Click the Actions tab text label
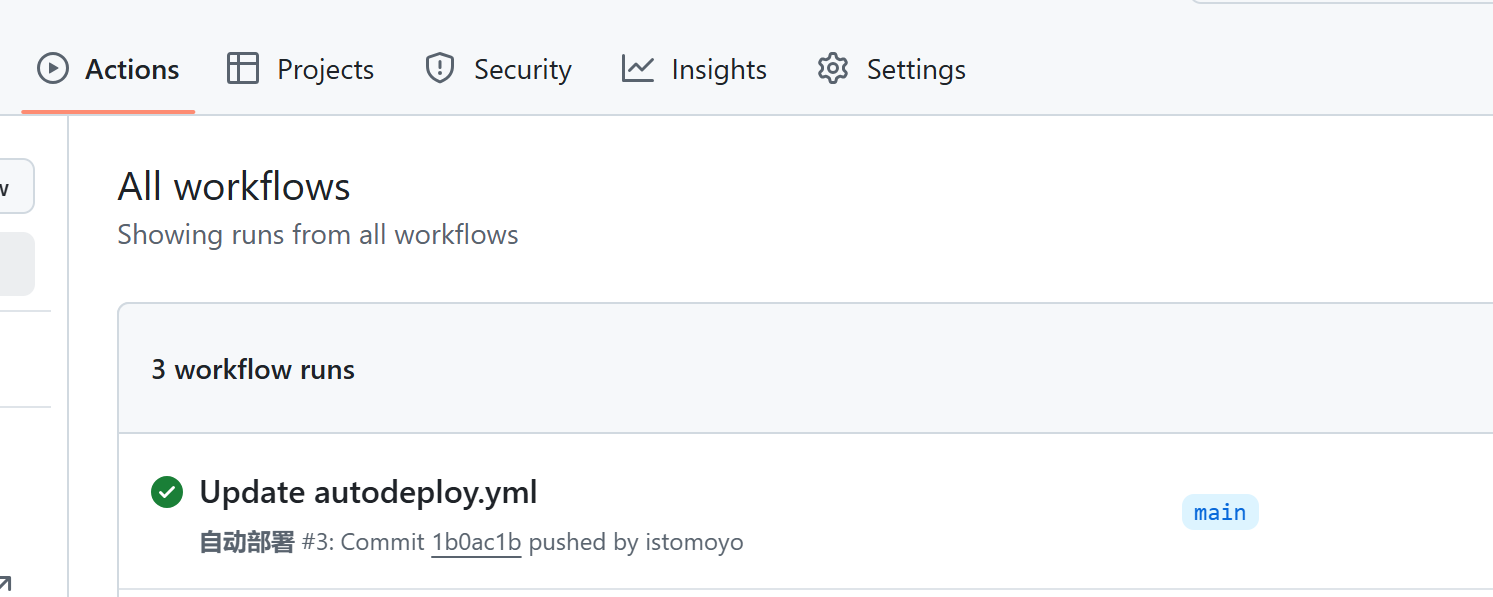The image size is (1493, 597). tap(132, 70)
